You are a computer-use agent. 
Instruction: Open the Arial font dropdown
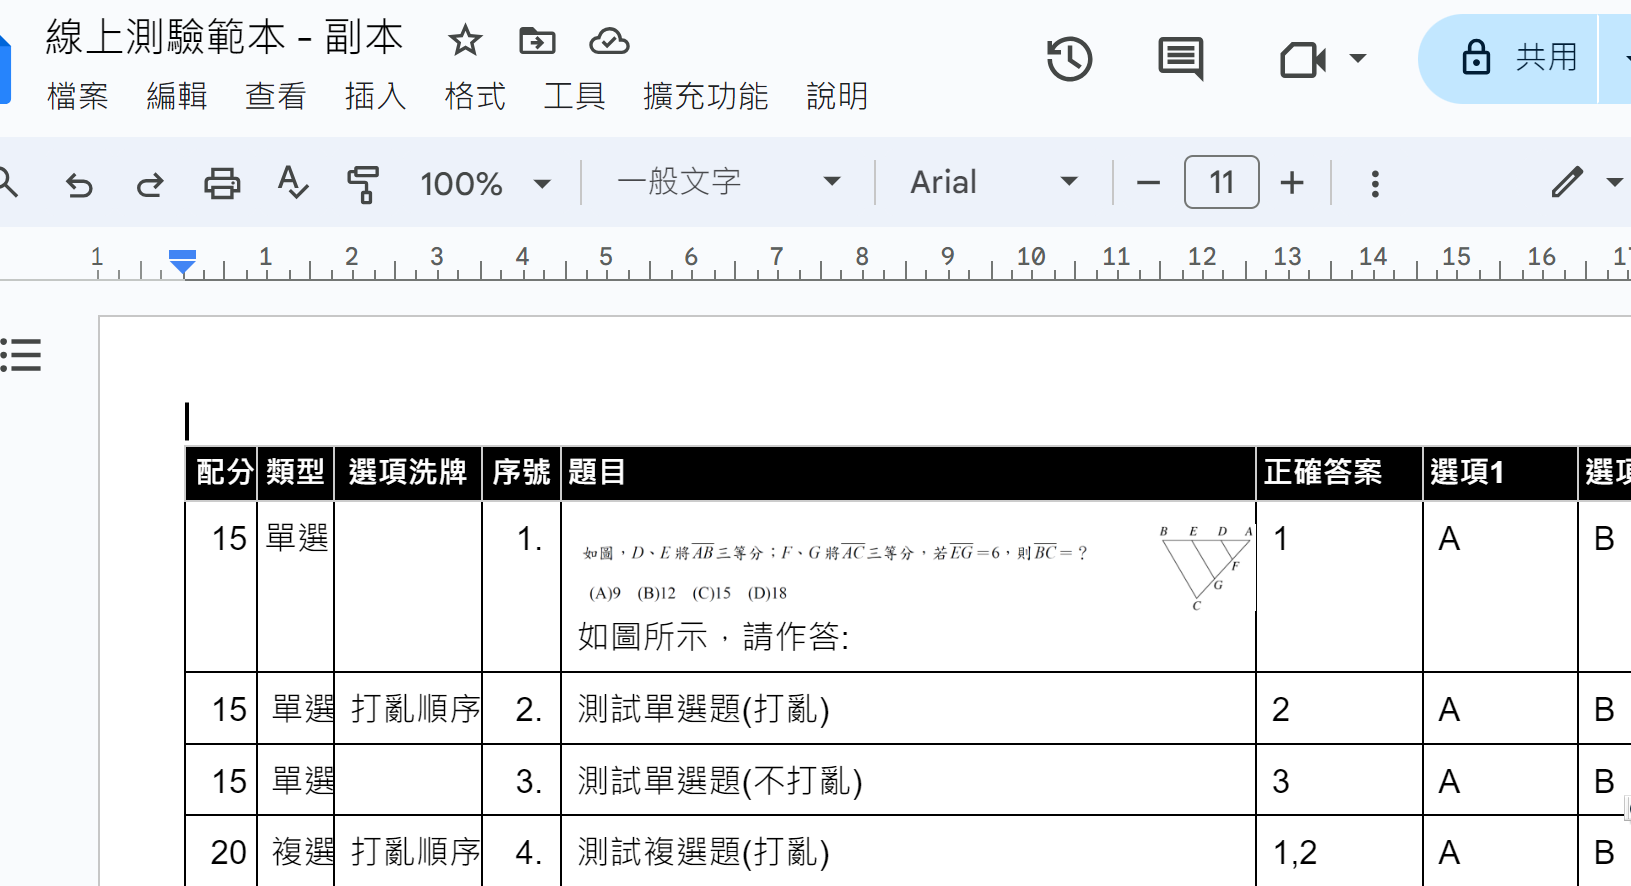993,182
